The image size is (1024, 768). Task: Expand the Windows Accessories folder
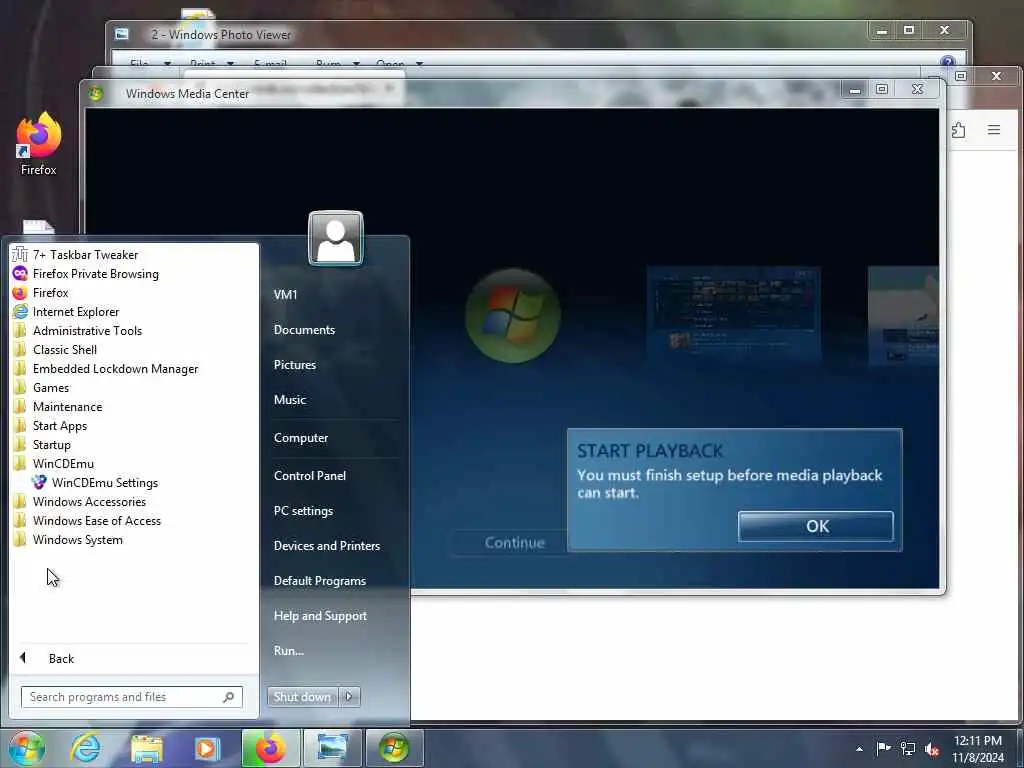[80, 502]
